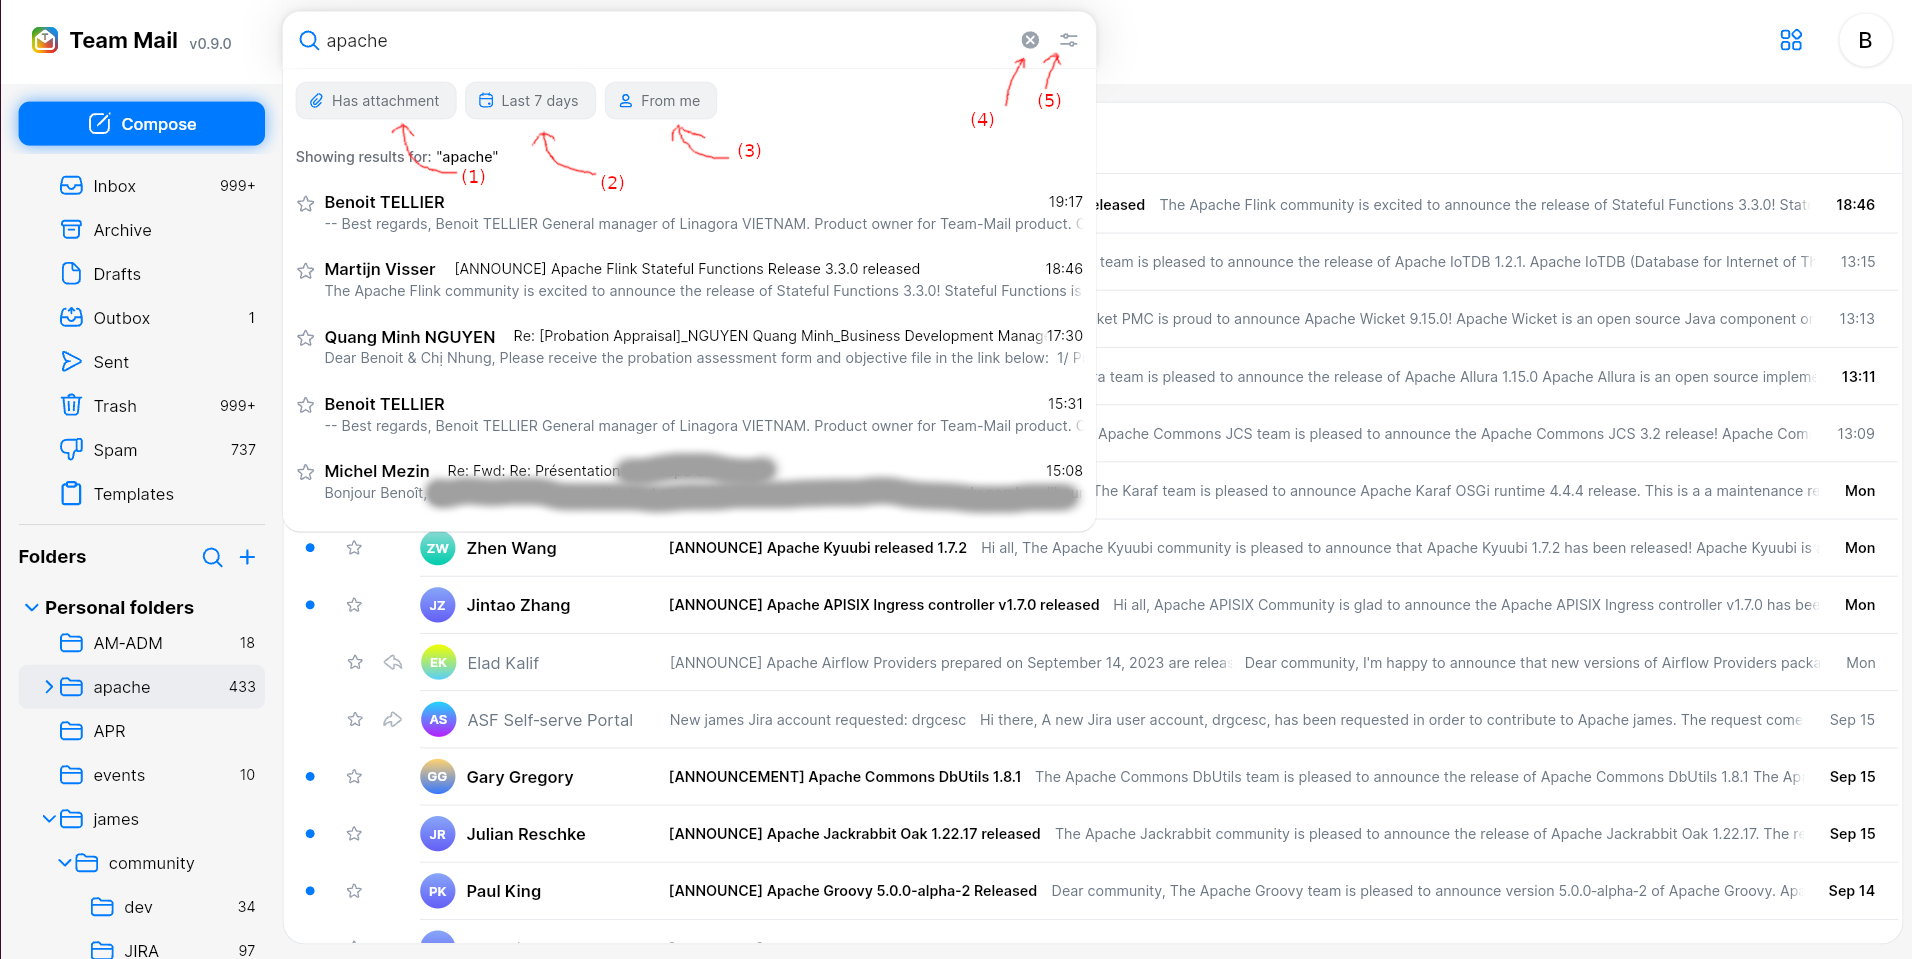Star the first Benoit TELLIER 19:17 suggestion
The image size is (1912, 959).
tap(306, 204)
